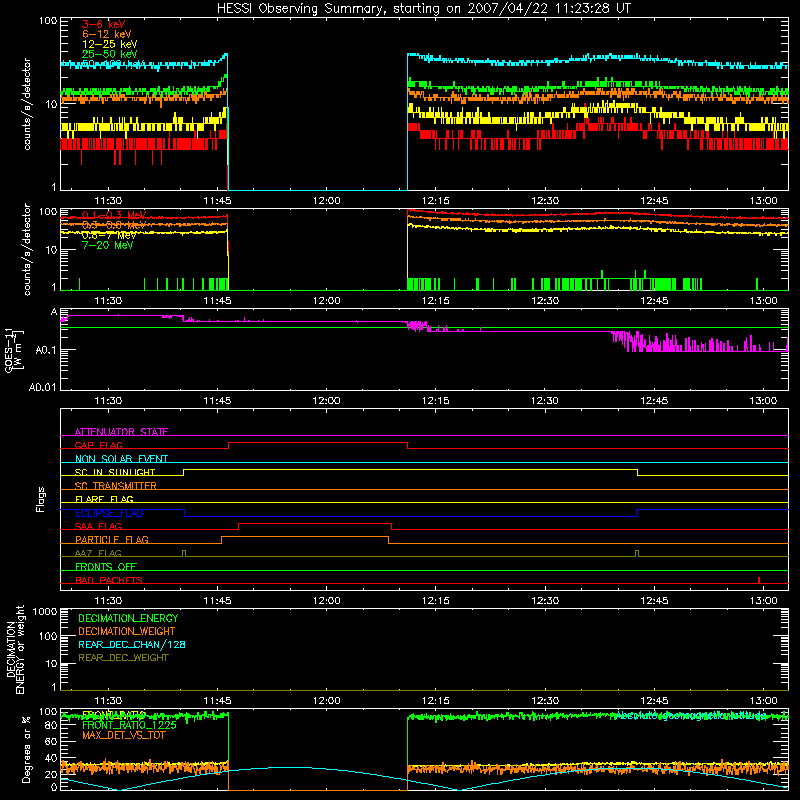Image resolution: width=800 pixels, height=800 pixels.
Task: Click the NON_SOLAR_EVENT flag label
Action: point(121,459)
